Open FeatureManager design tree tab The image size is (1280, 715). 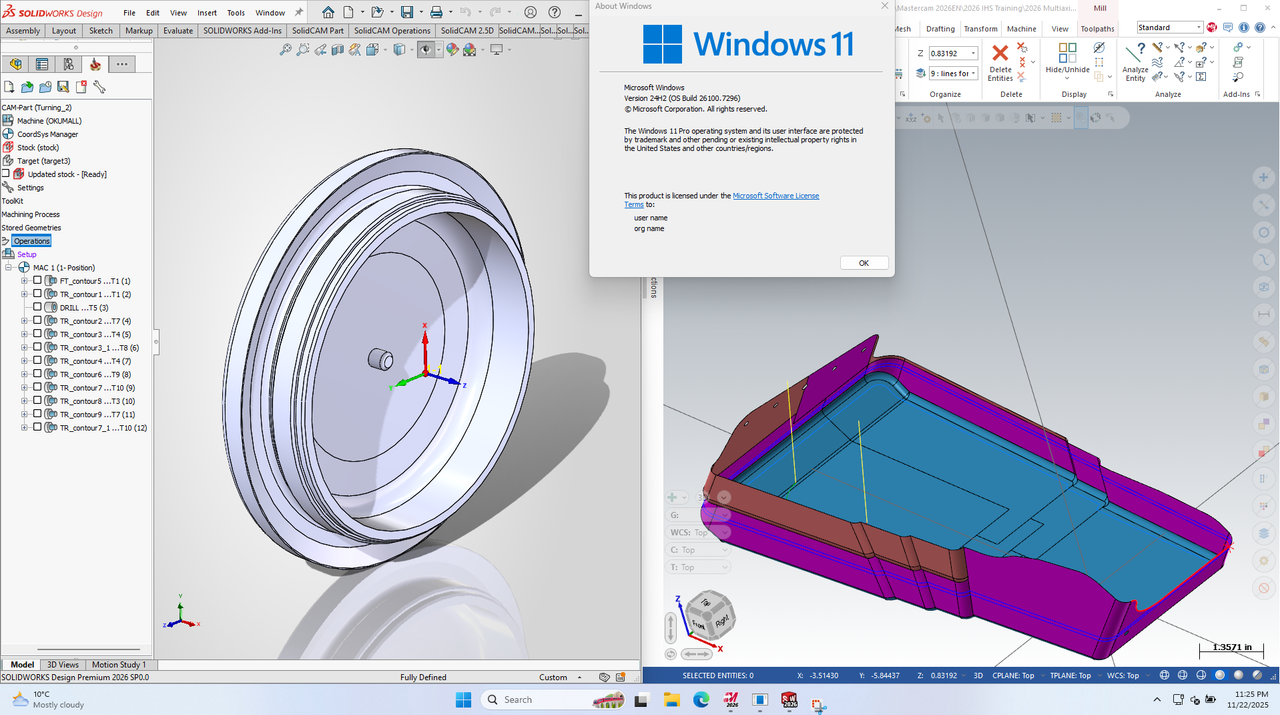(15, 64)
